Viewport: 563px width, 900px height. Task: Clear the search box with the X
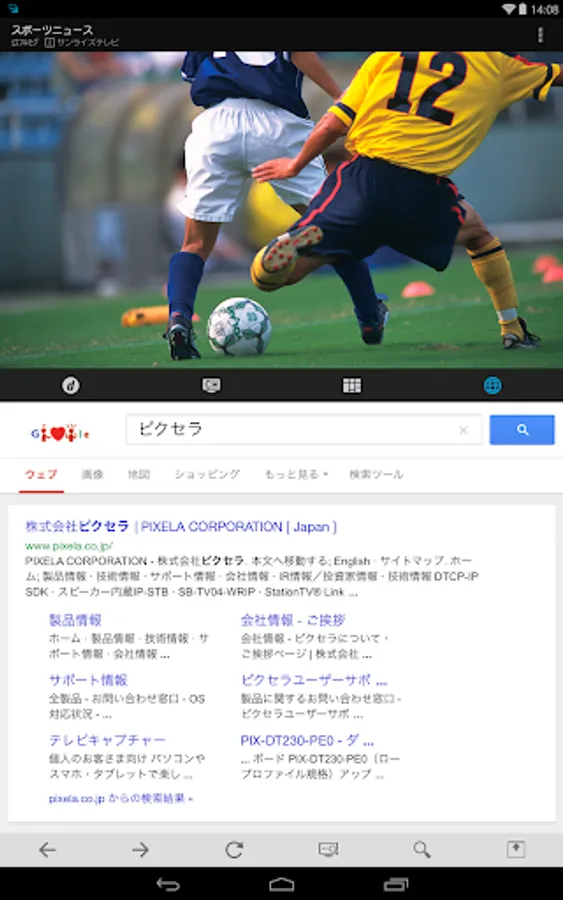pos(463,429)
